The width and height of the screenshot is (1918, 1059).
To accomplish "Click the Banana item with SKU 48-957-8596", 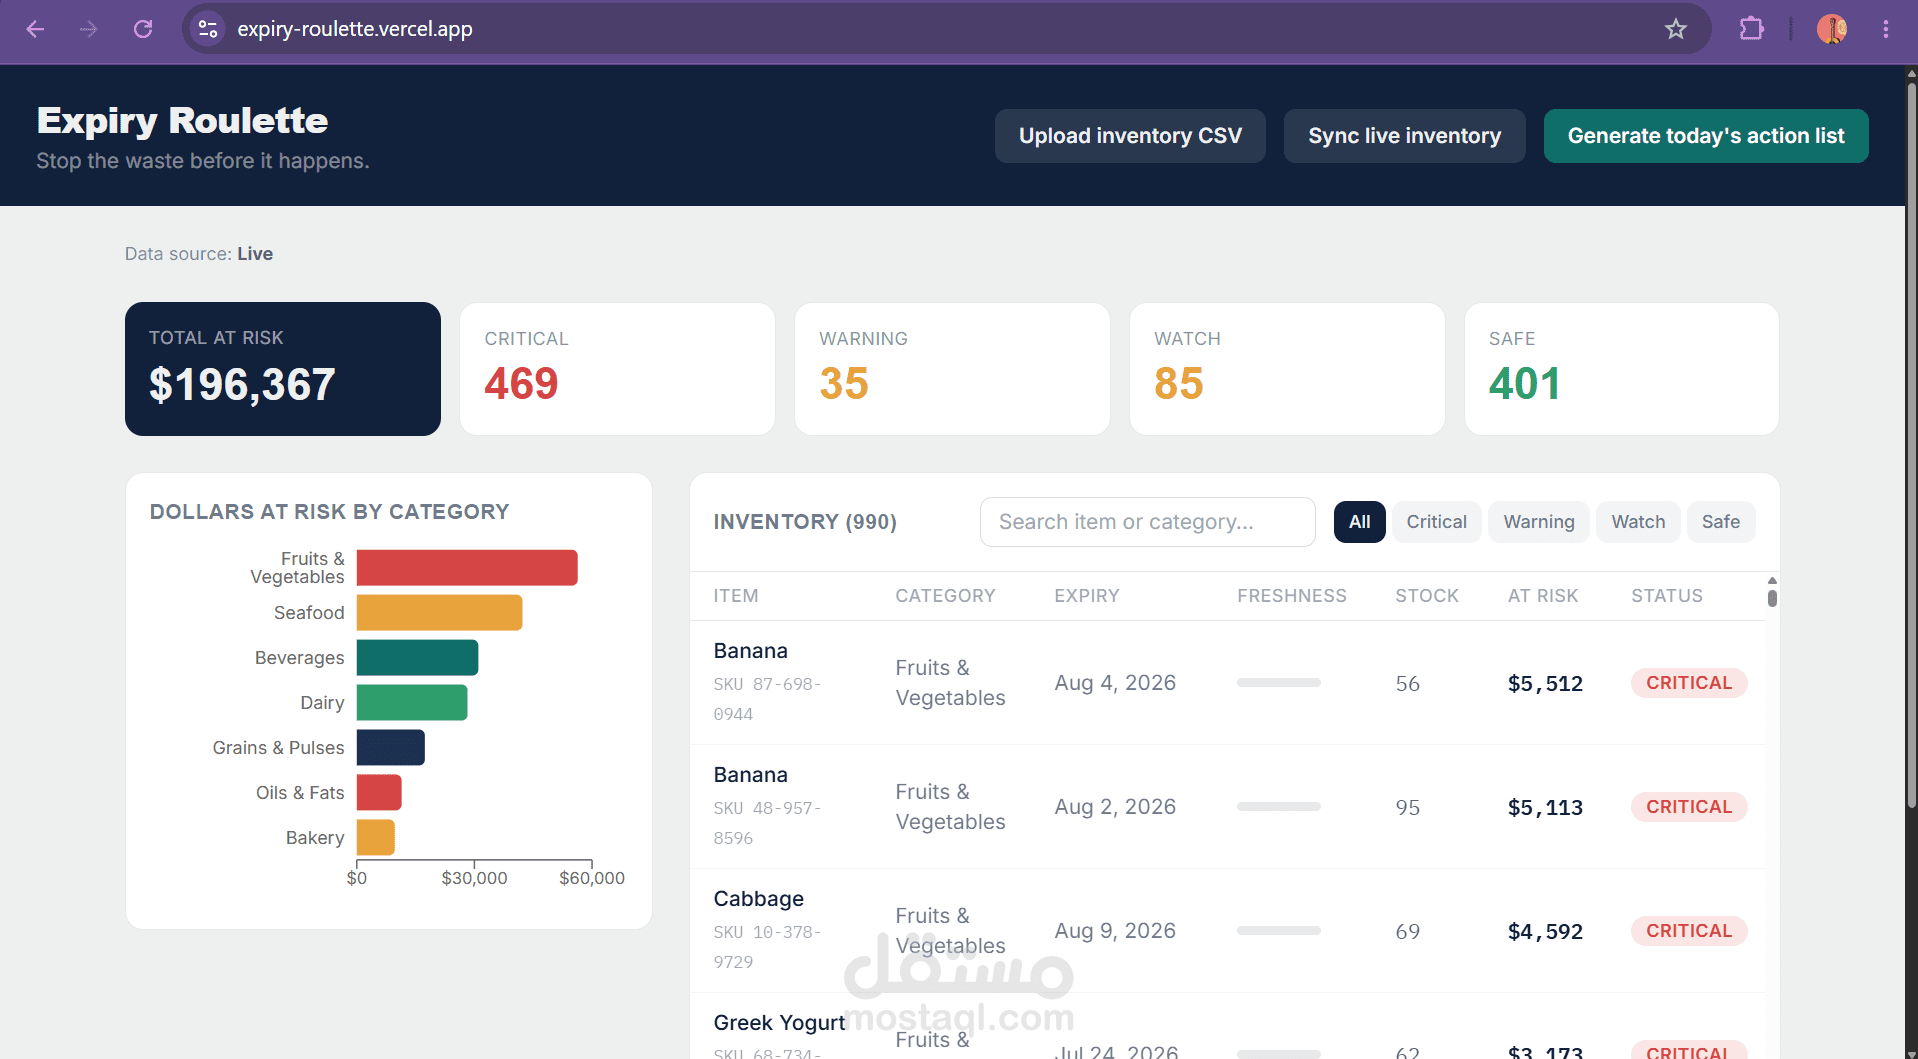I will click(751, 775).
